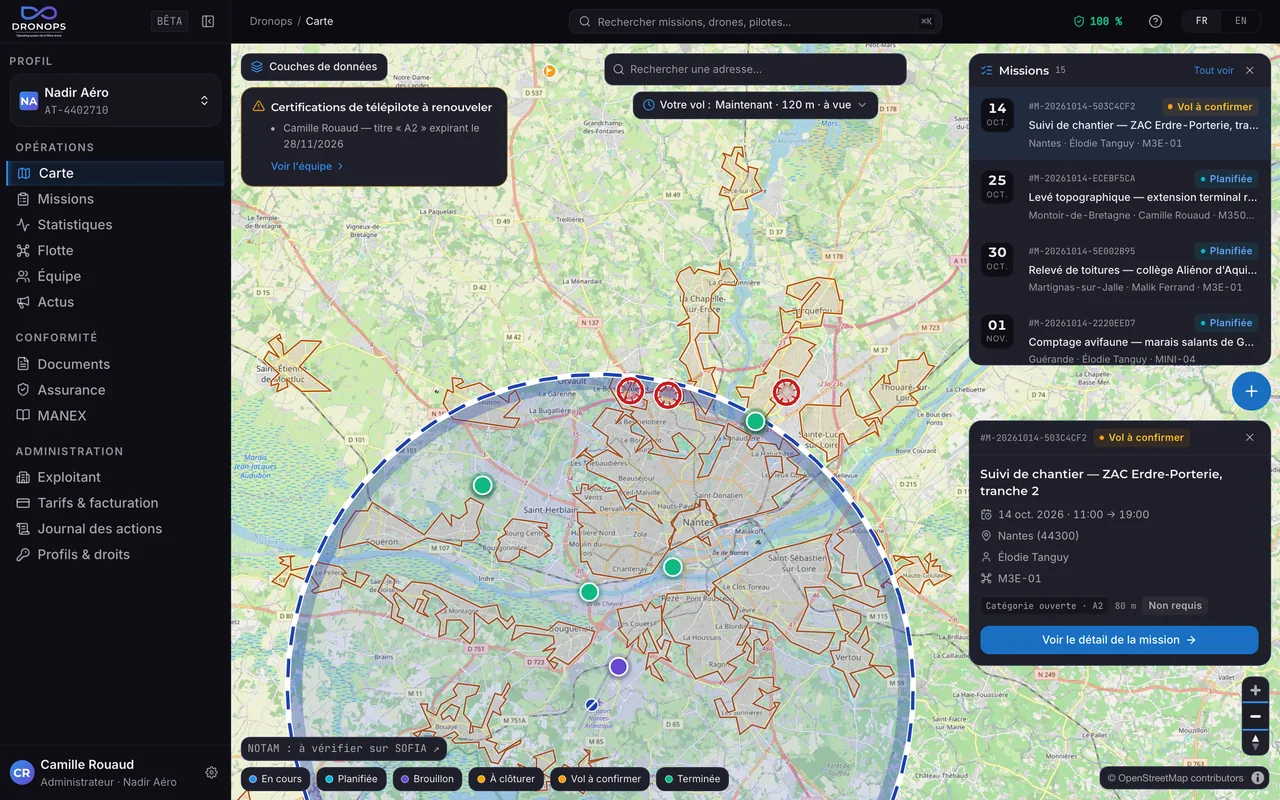Focus the Rechercher une adresse field
This screenshot has height=800, width=1280.
pyautogui.click(x=755, y=70)
